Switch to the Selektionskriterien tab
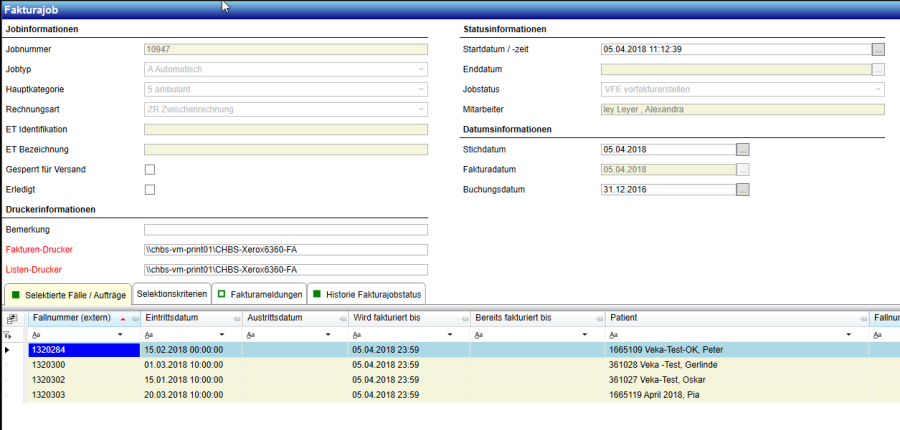The height and width of the screenshot is (430, 900). click(171, 294)
